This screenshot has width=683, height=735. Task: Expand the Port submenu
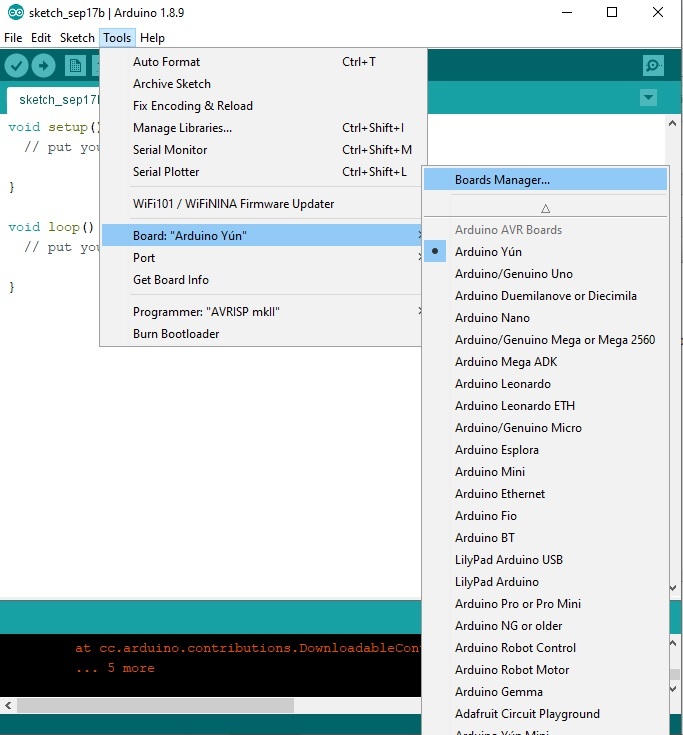[262, 258]
